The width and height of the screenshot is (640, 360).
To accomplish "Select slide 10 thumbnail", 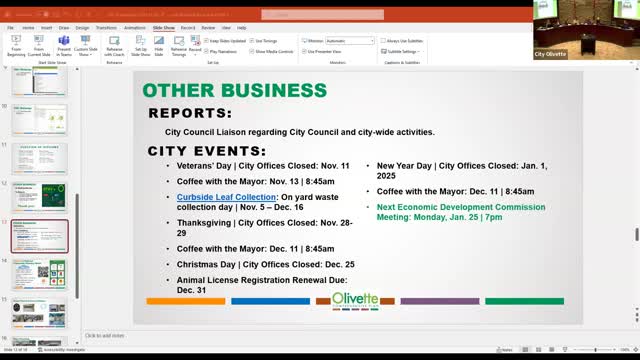I will (x=40, y=120).
